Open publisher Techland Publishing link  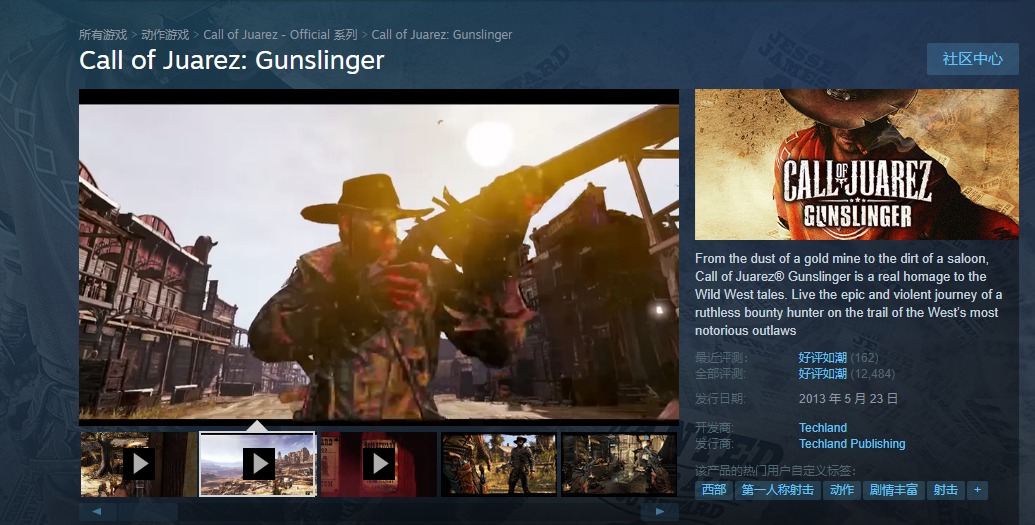click(x=851, y=444)
